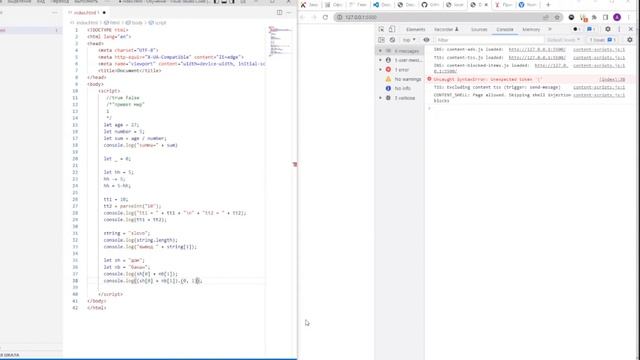
Task: Switch to the Recorder tab
Action: (446, 29)
